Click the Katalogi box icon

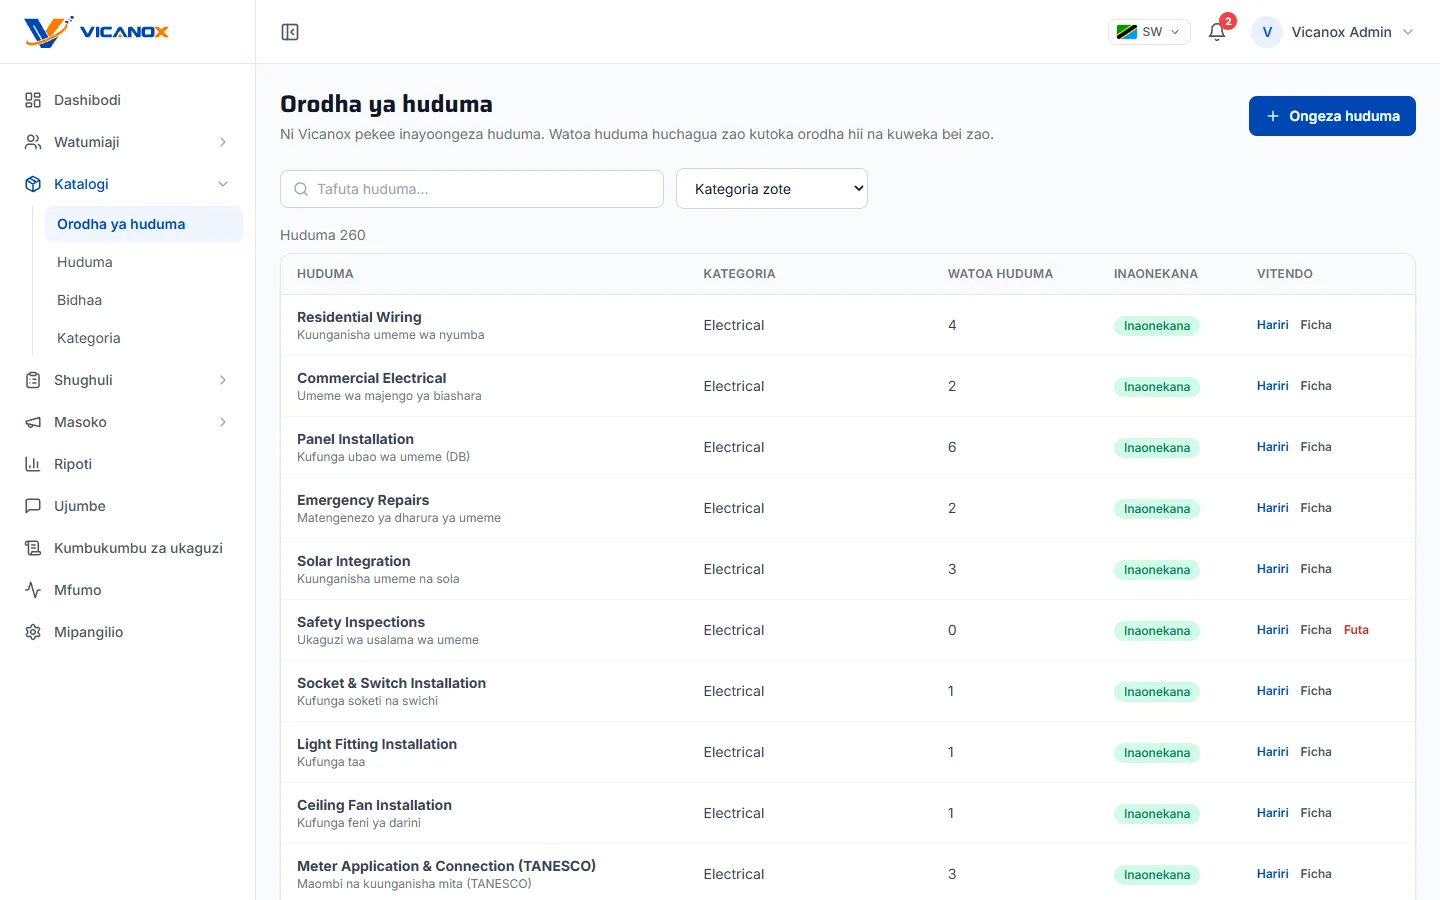click(x=33, y=184)
